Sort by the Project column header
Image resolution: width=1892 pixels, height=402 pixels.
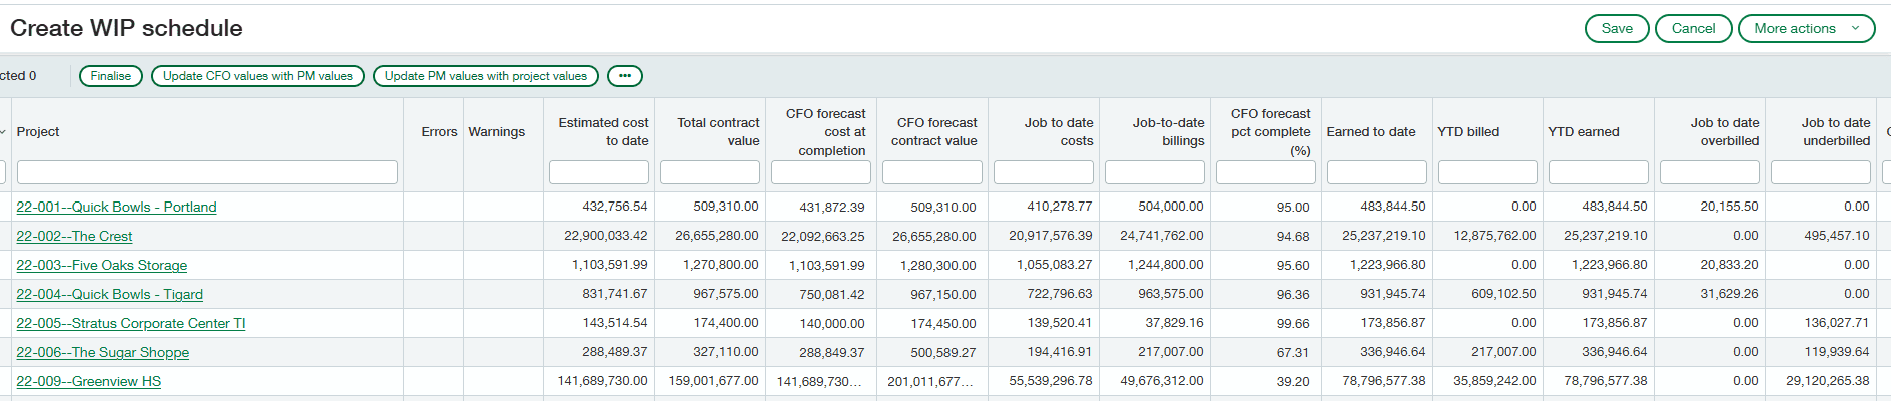pos(38,131)
